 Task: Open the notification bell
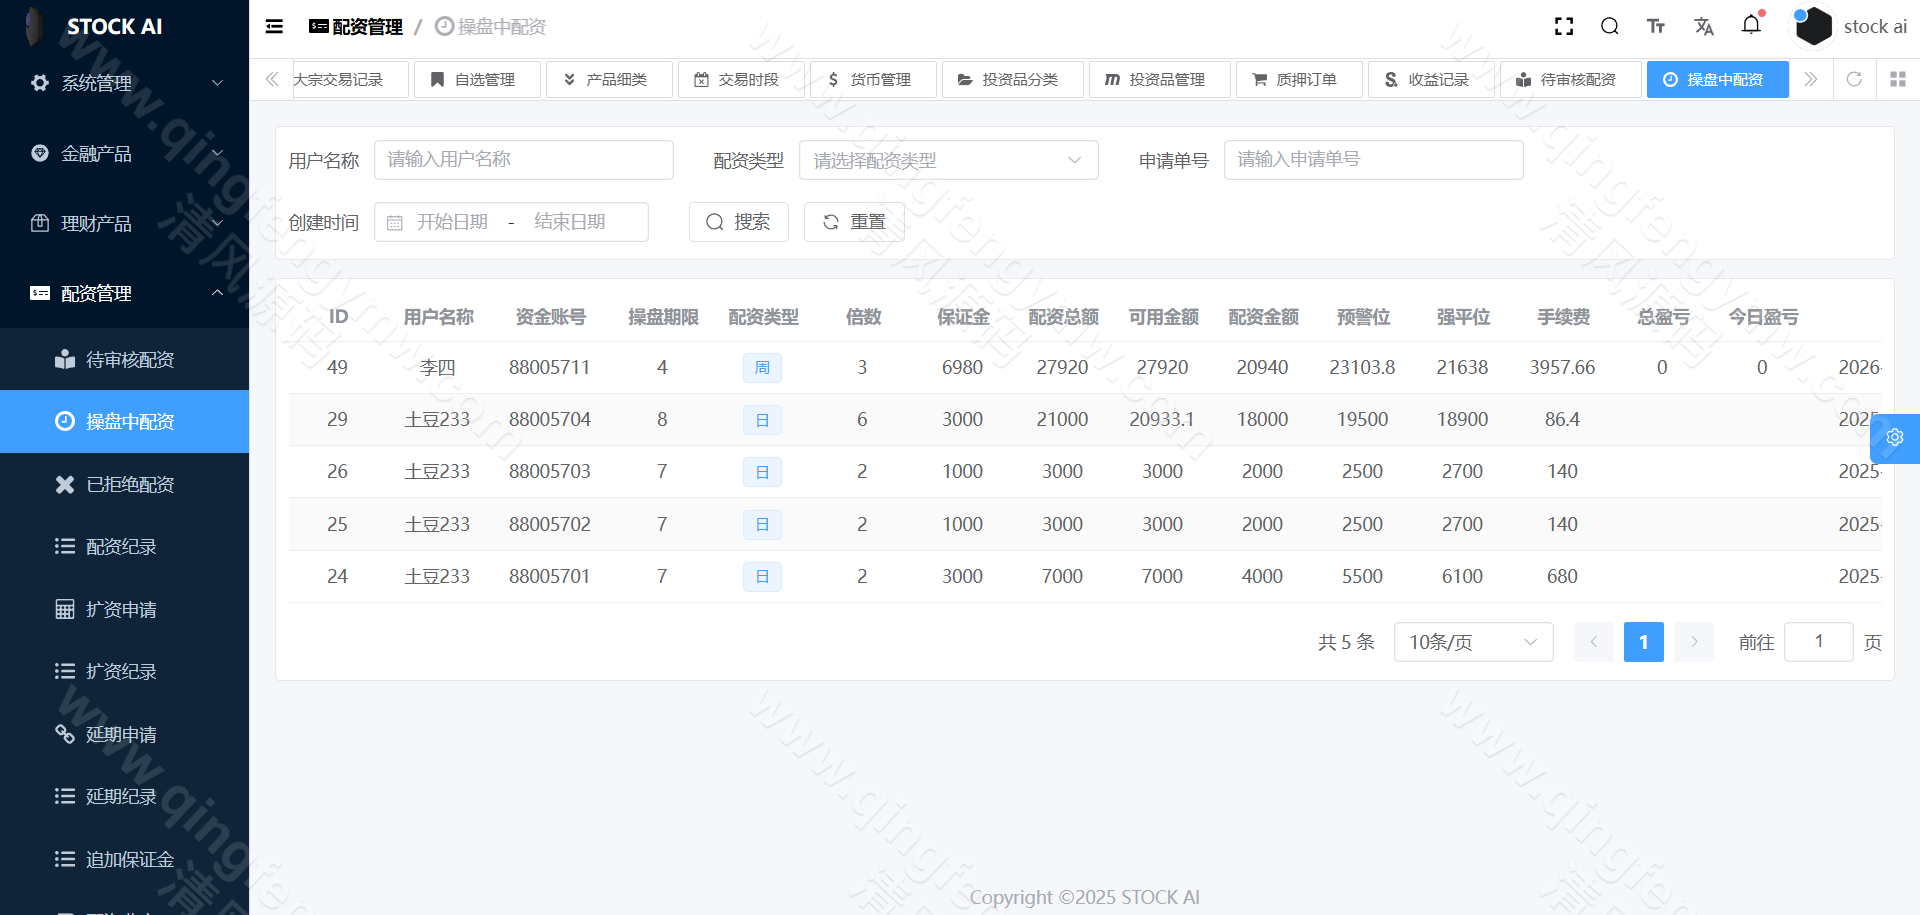1751,26
